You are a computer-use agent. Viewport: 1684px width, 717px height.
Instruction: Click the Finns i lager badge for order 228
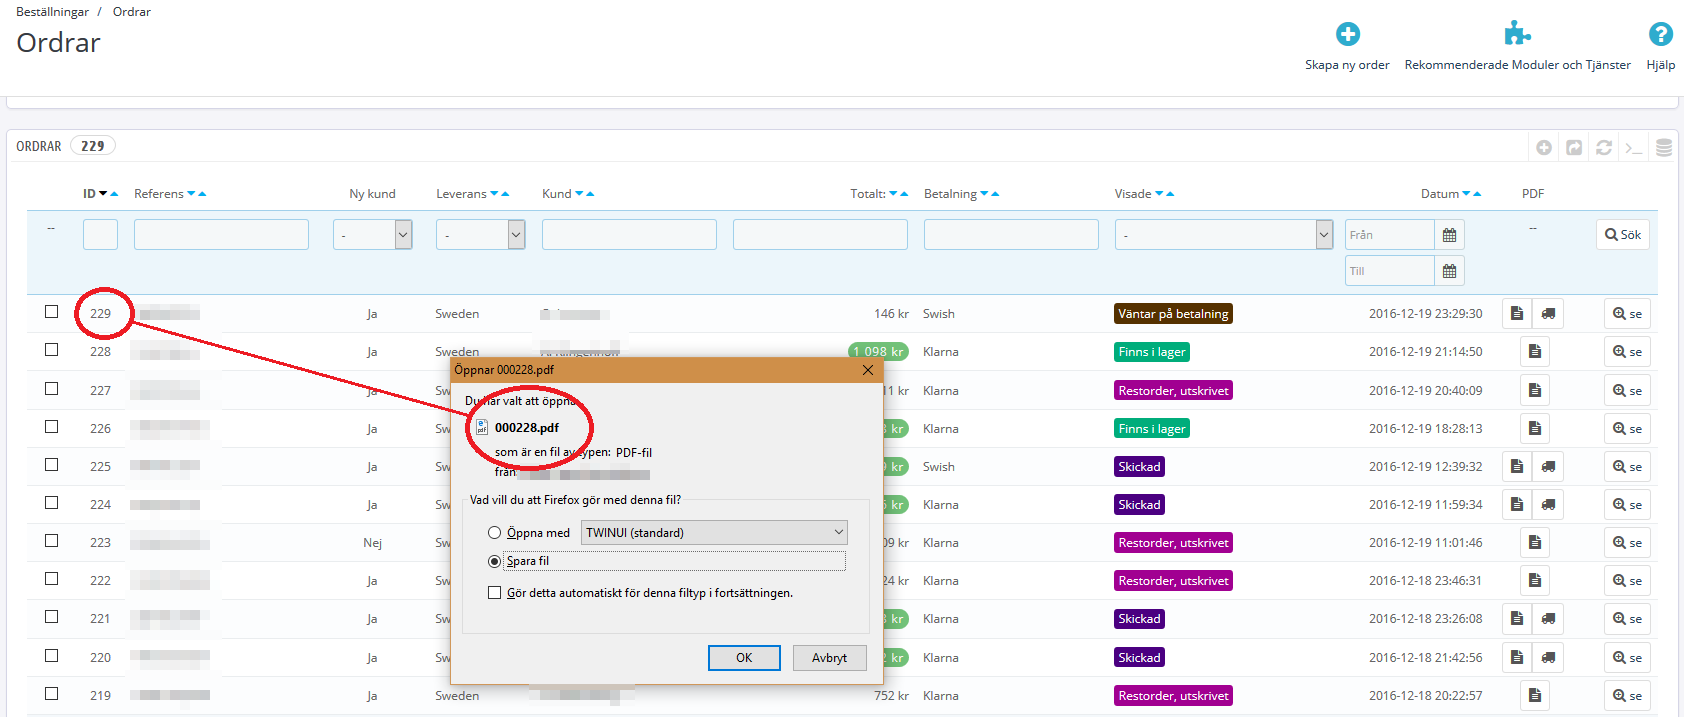(x=1152, y=352)
